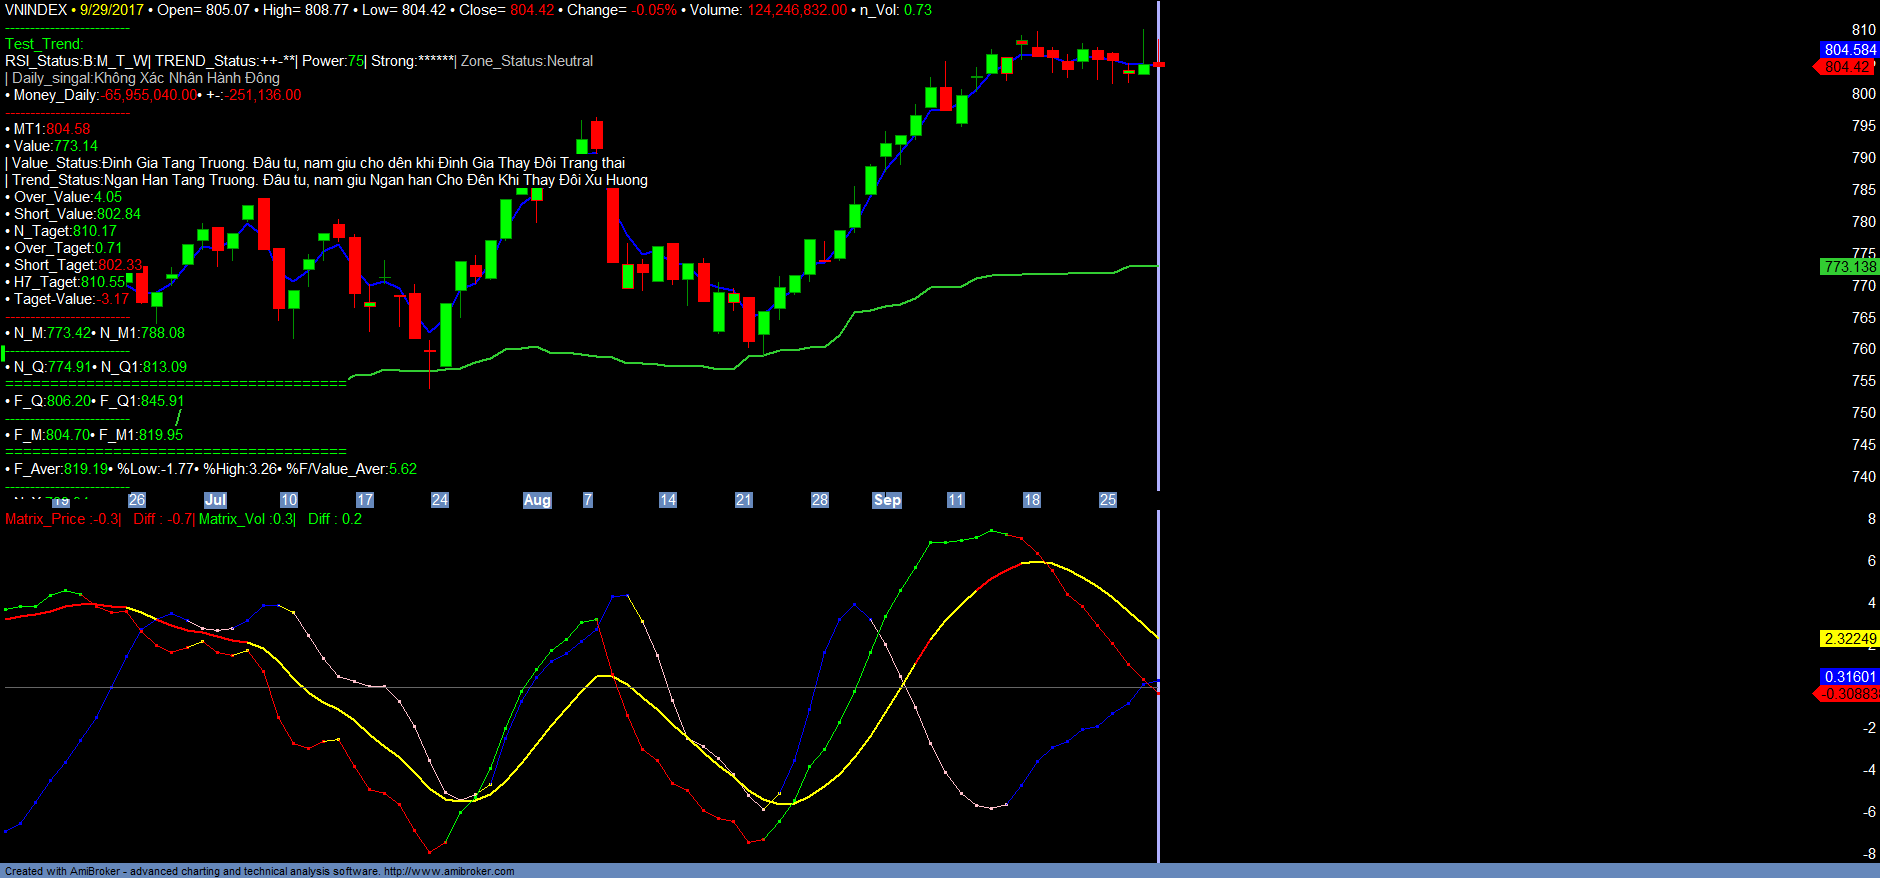Select the Sep month marker on date axis
Viewport: 1880px width, 878px height.
click(x=887, y=500)
